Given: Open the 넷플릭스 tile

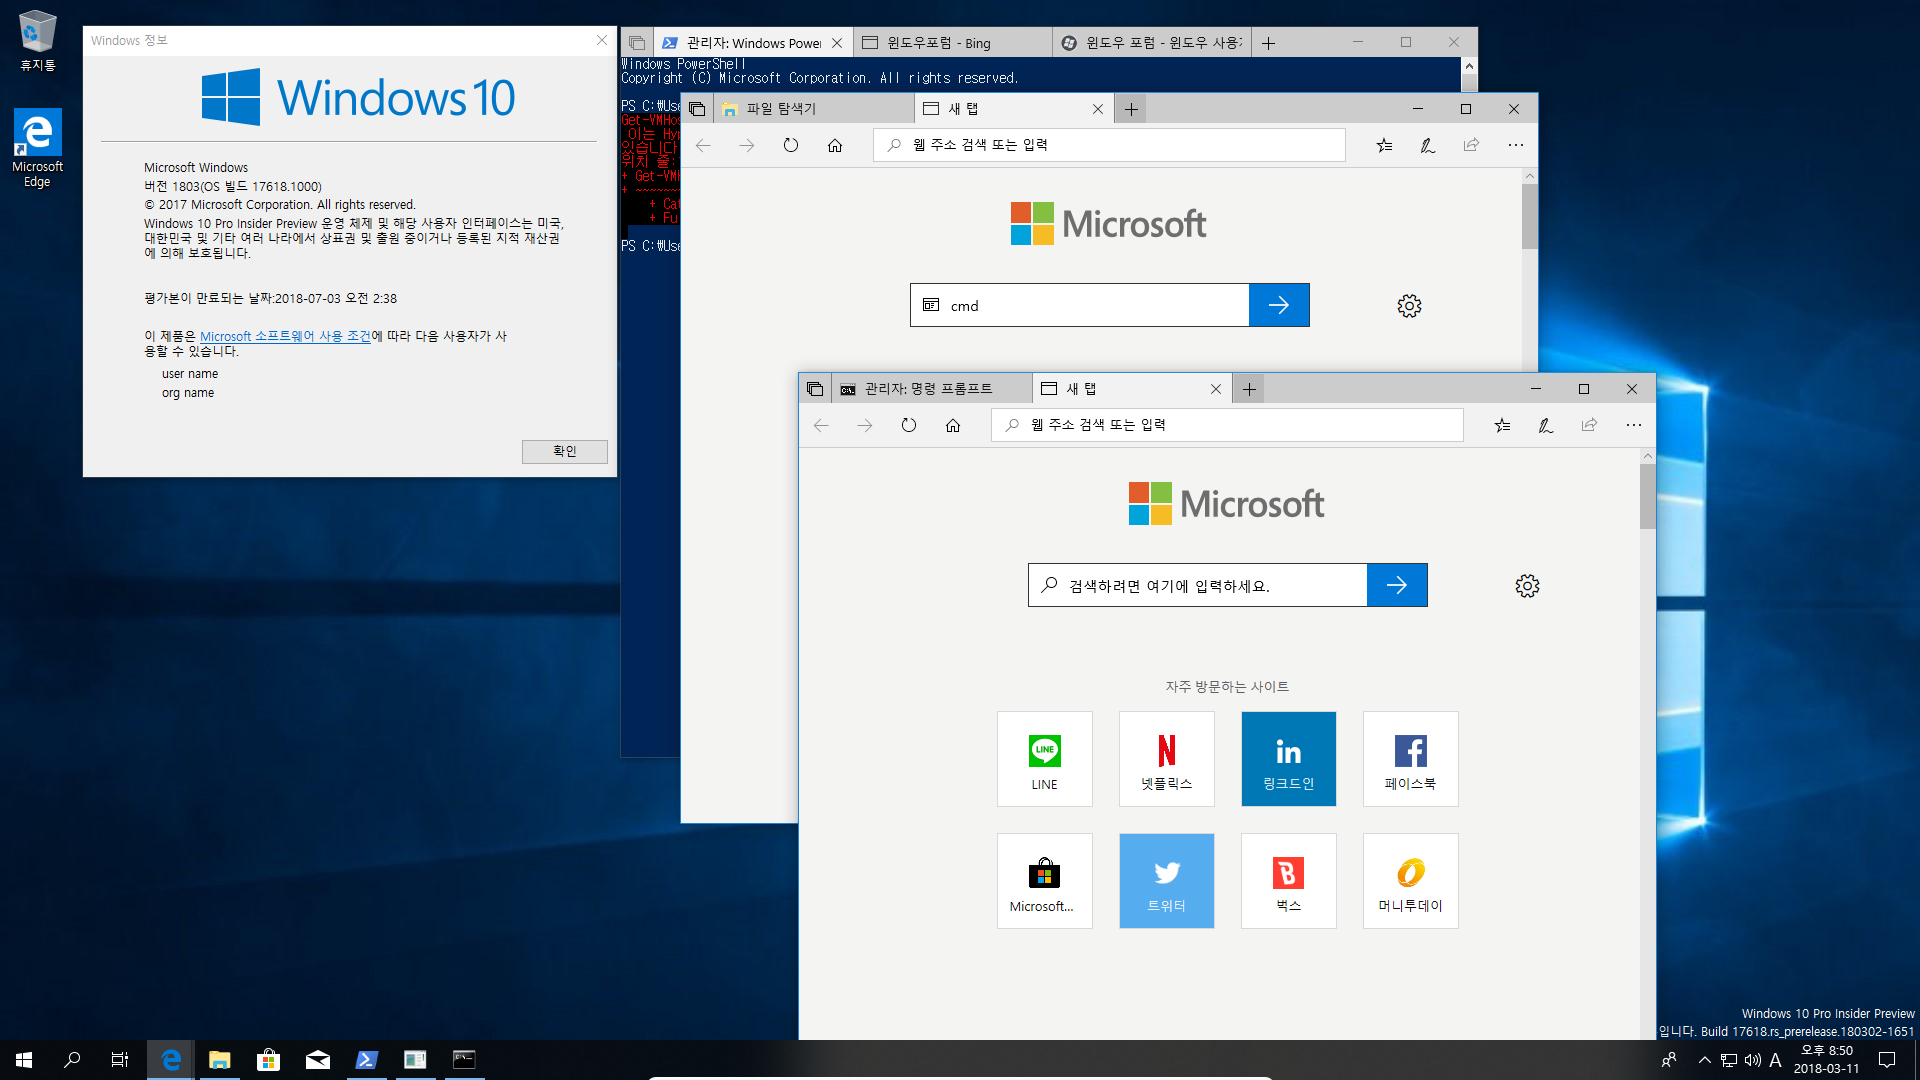Looking at the screenshot, I should click(1166, 759).
